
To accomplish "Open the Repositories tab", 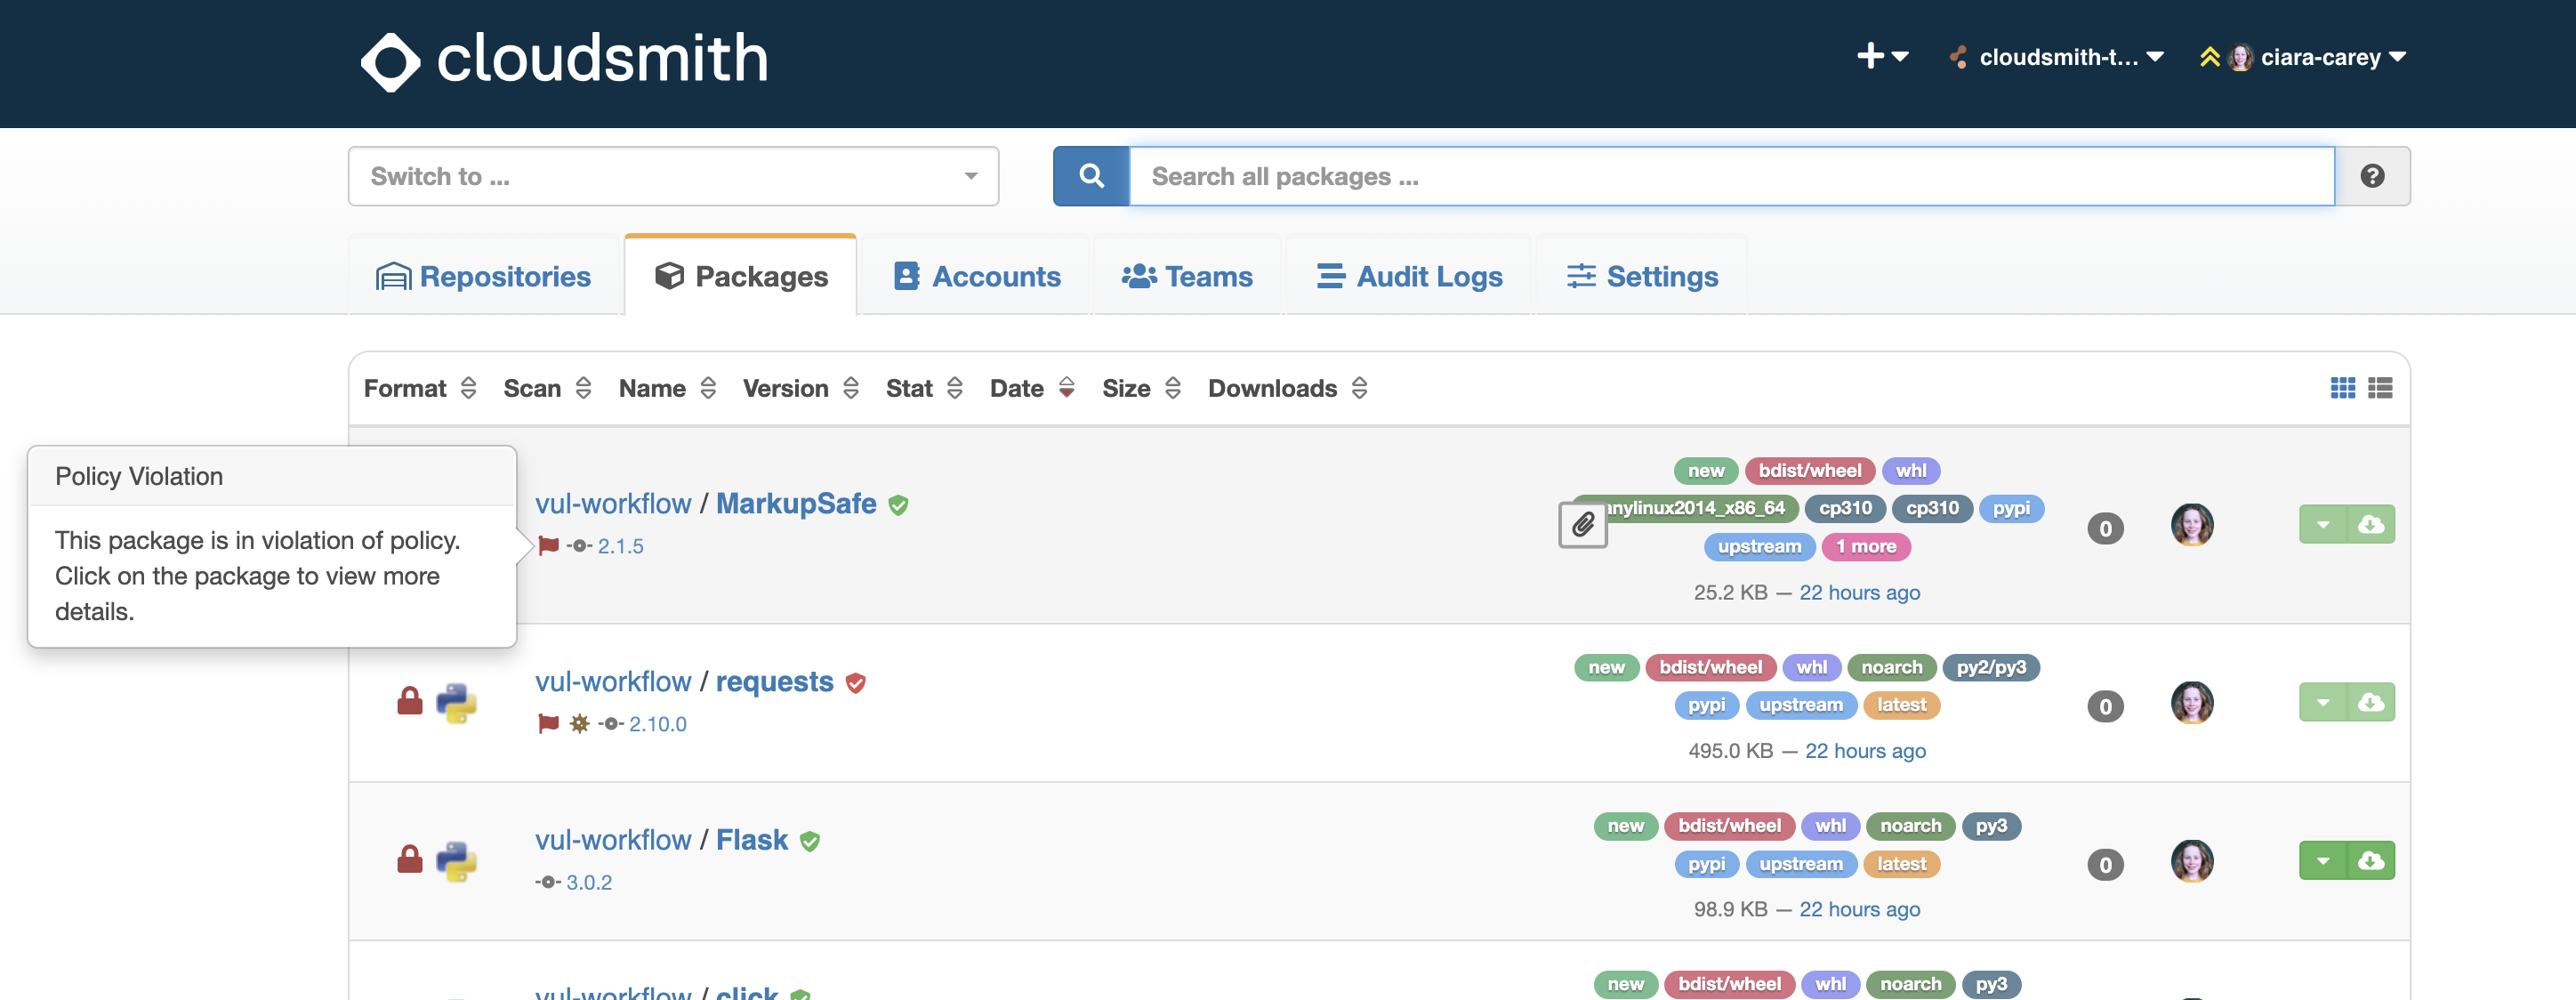I will [484, 276].
